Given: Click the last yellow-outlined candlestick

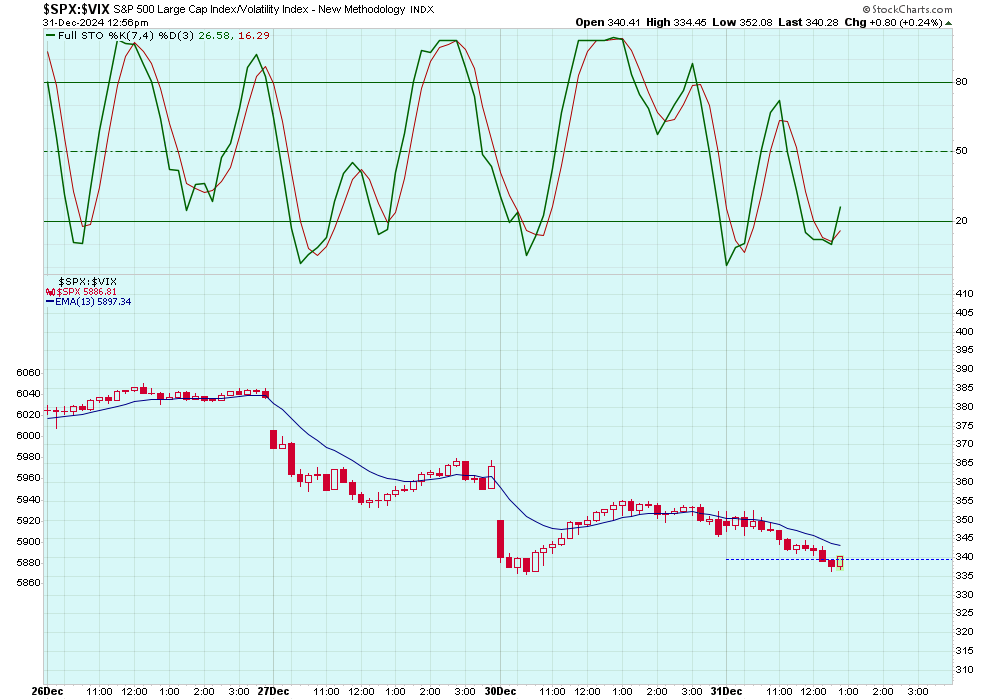Looking at the screenshot, I should pos(840,562).
